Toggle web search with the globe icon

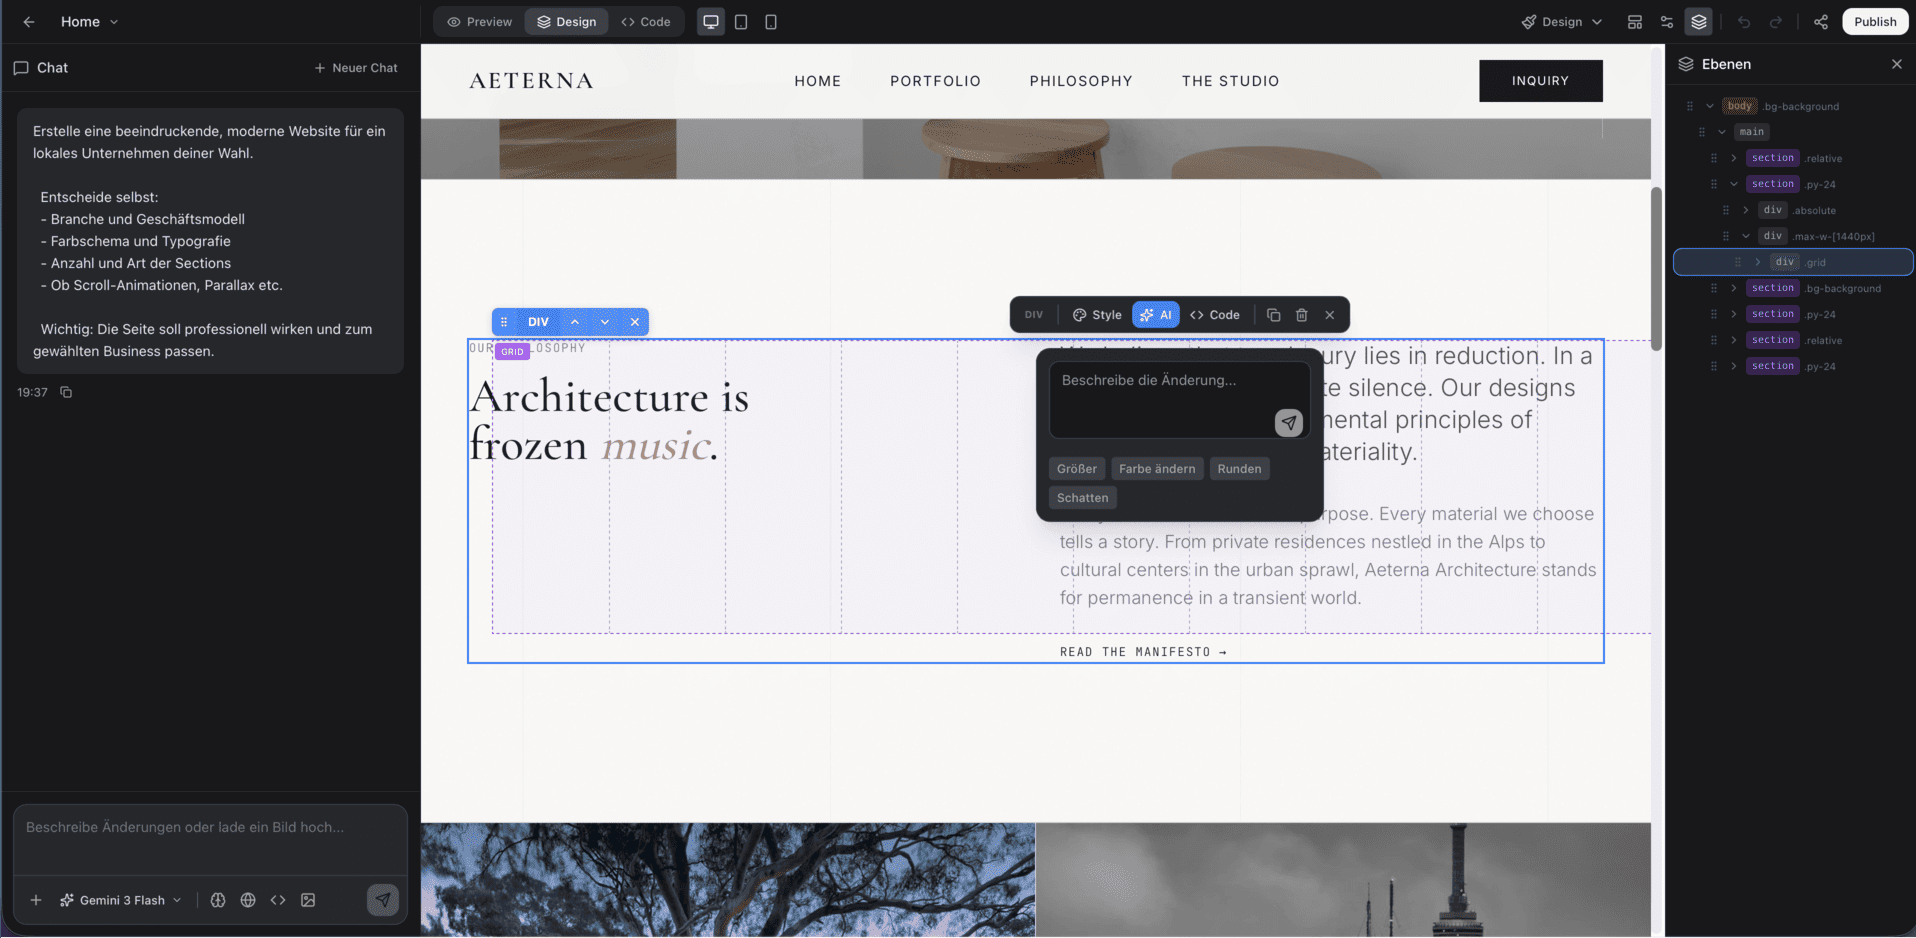248,900
